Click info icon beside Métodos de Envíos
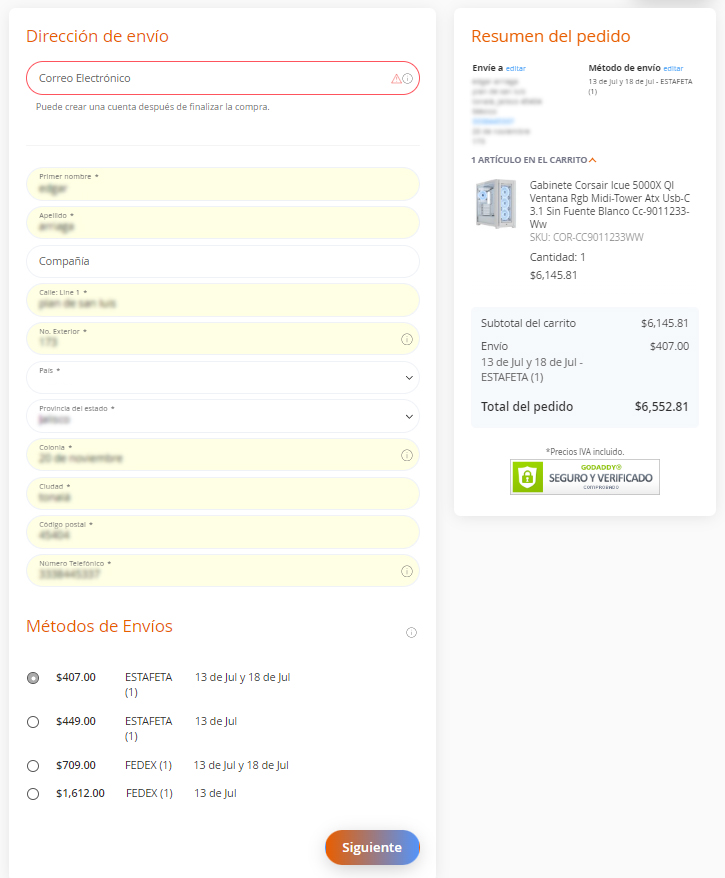The height and width of the screenshot is (878, 725). click(x=411, y=632)
